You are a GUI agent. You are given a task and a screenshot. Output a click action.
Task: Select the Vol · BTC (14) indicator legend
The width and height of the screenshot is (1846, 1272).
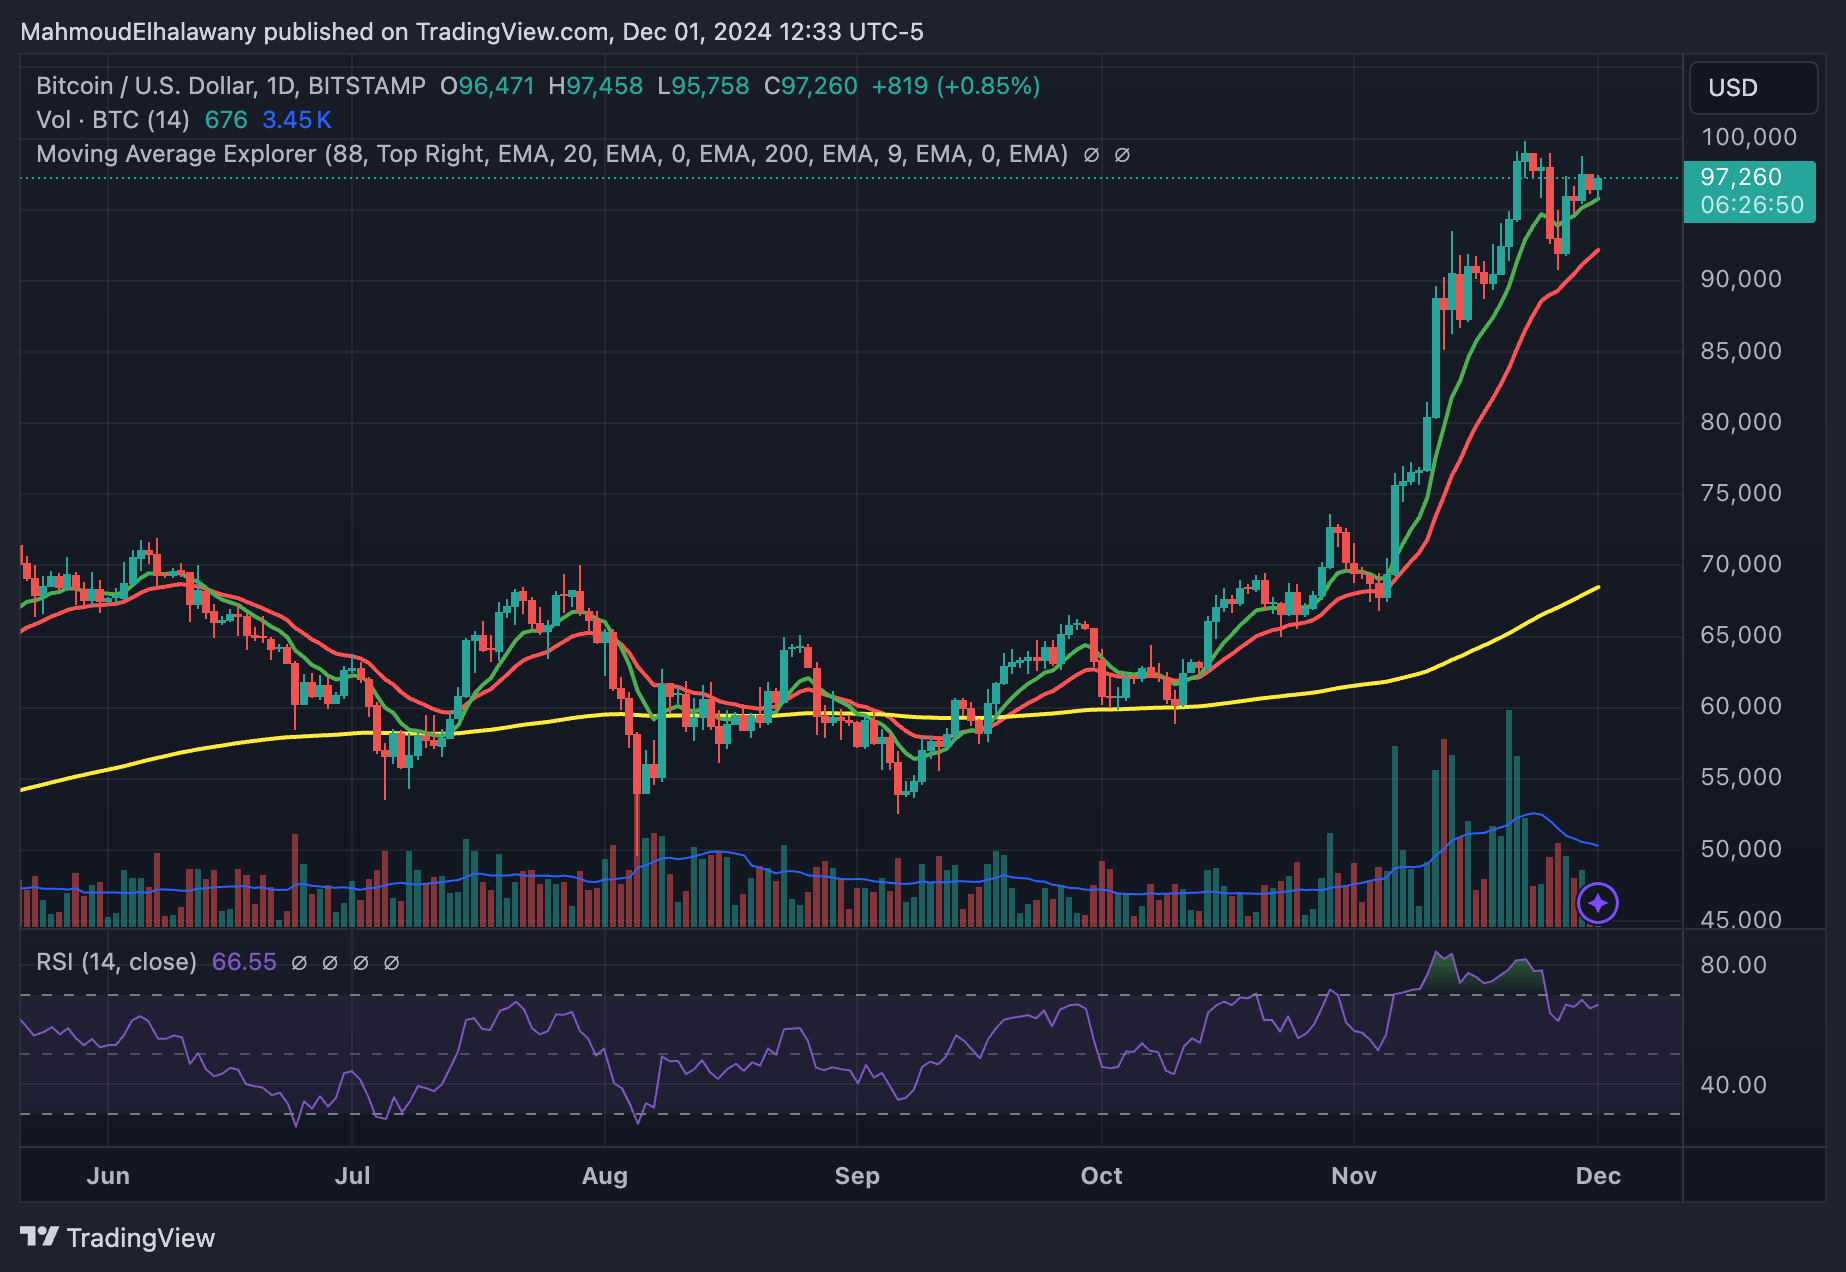tap(113, 120)
